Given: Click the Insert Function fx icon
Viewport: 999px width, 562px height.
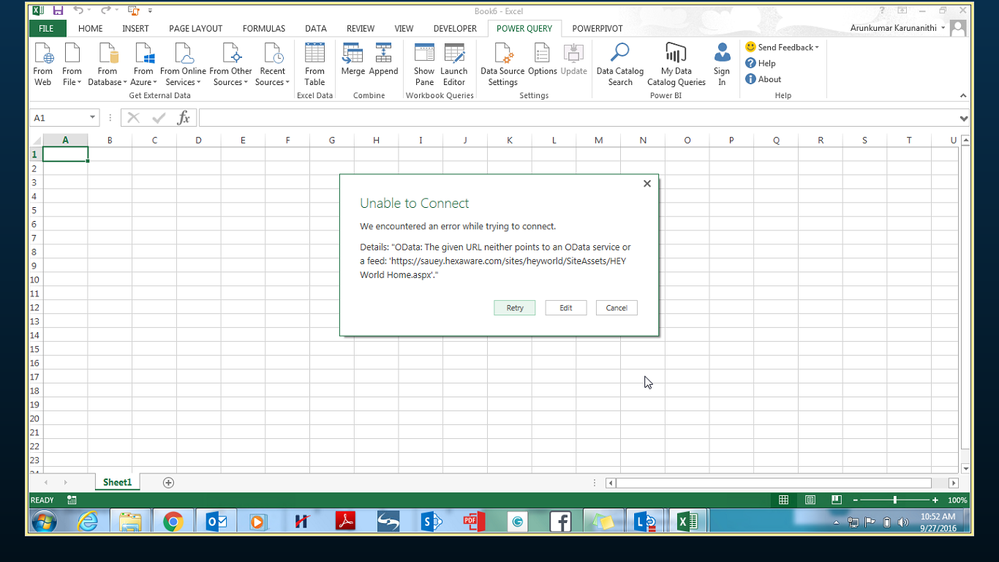Looking at the screenshot, I should coord(183,117).
